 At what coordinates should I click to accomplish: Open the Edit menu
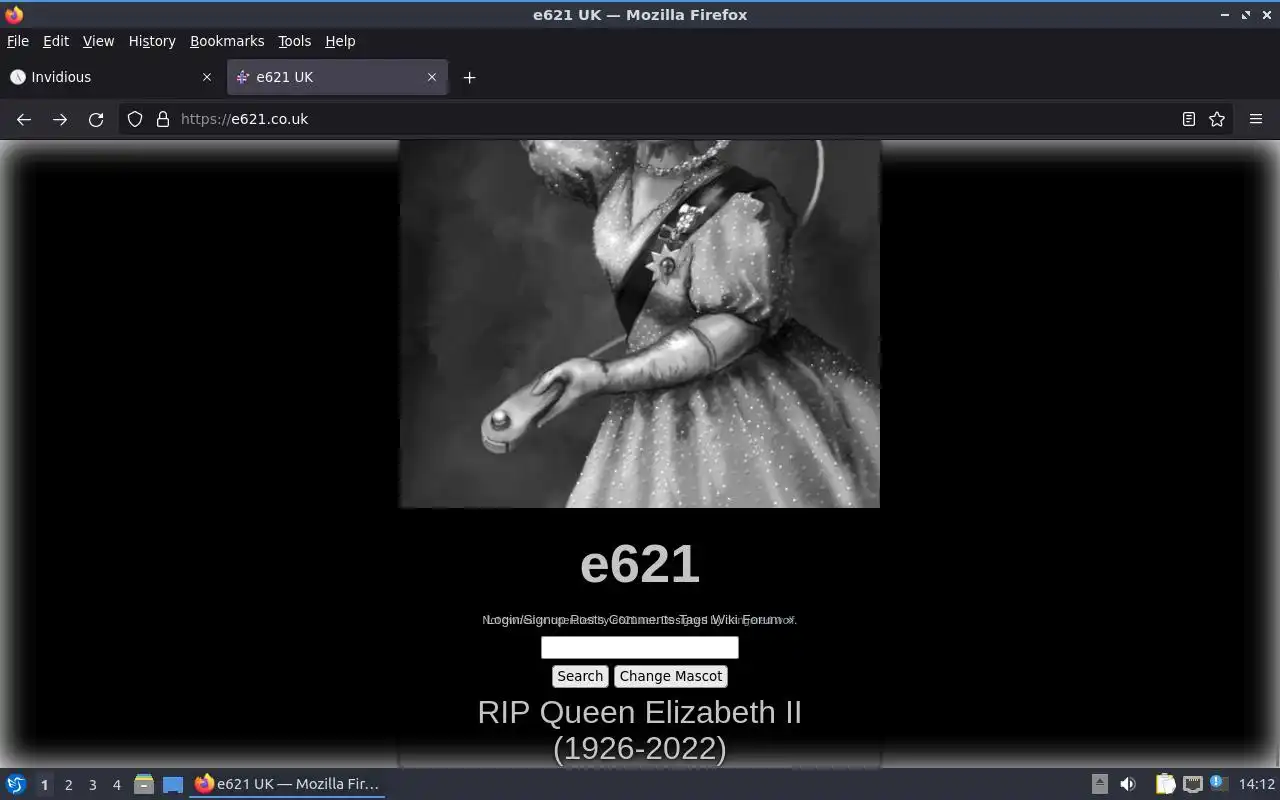tap(56, 41)
